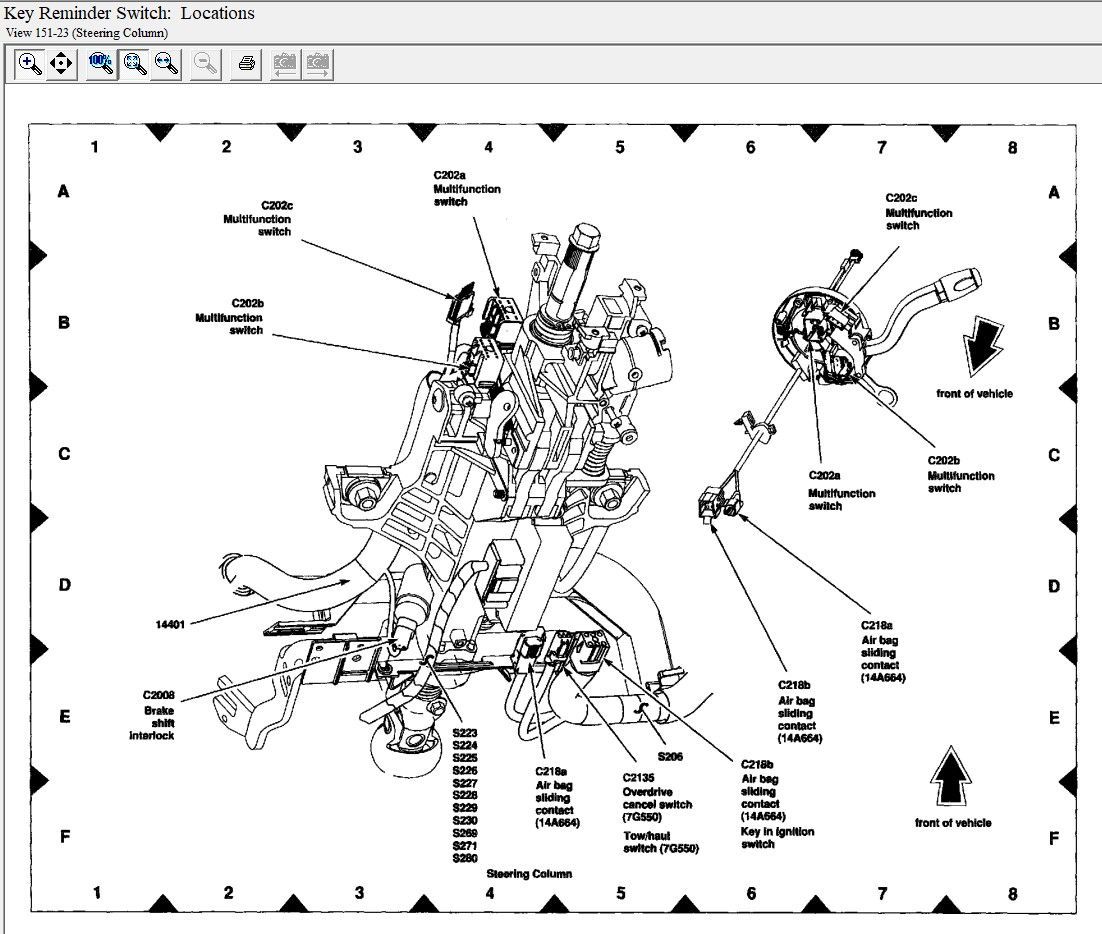The width and height of the screenshot is (1102, 934).
Task: Click the zoom out magnifier icon
Action: point(205,64)
